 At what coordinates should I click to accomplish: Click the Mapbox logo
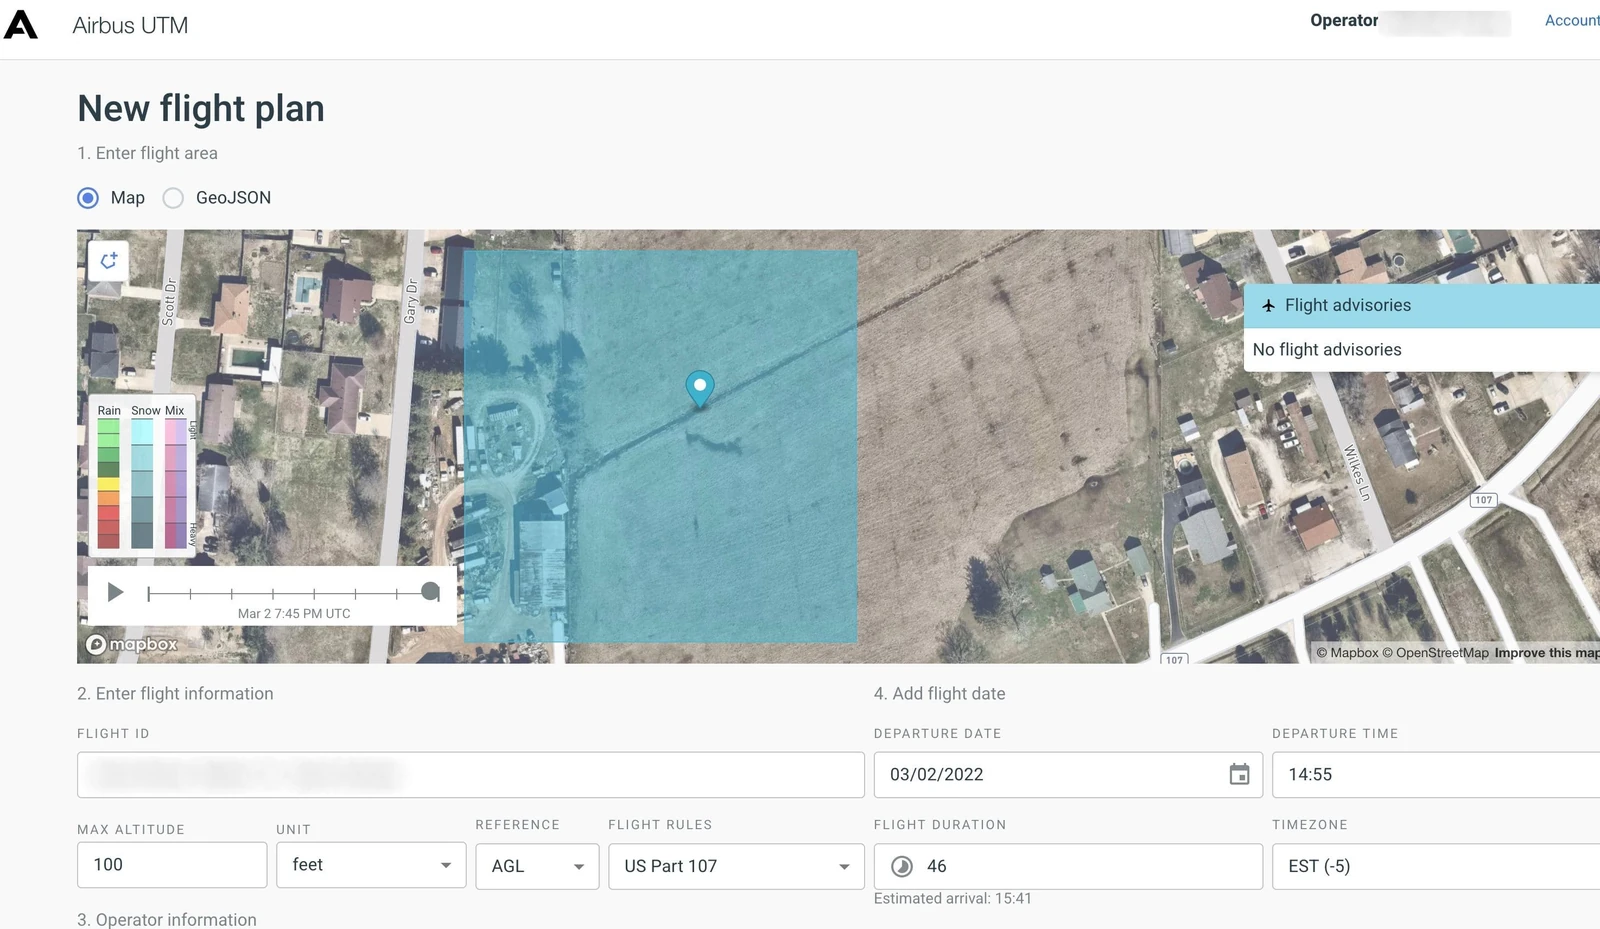point(132,644)
